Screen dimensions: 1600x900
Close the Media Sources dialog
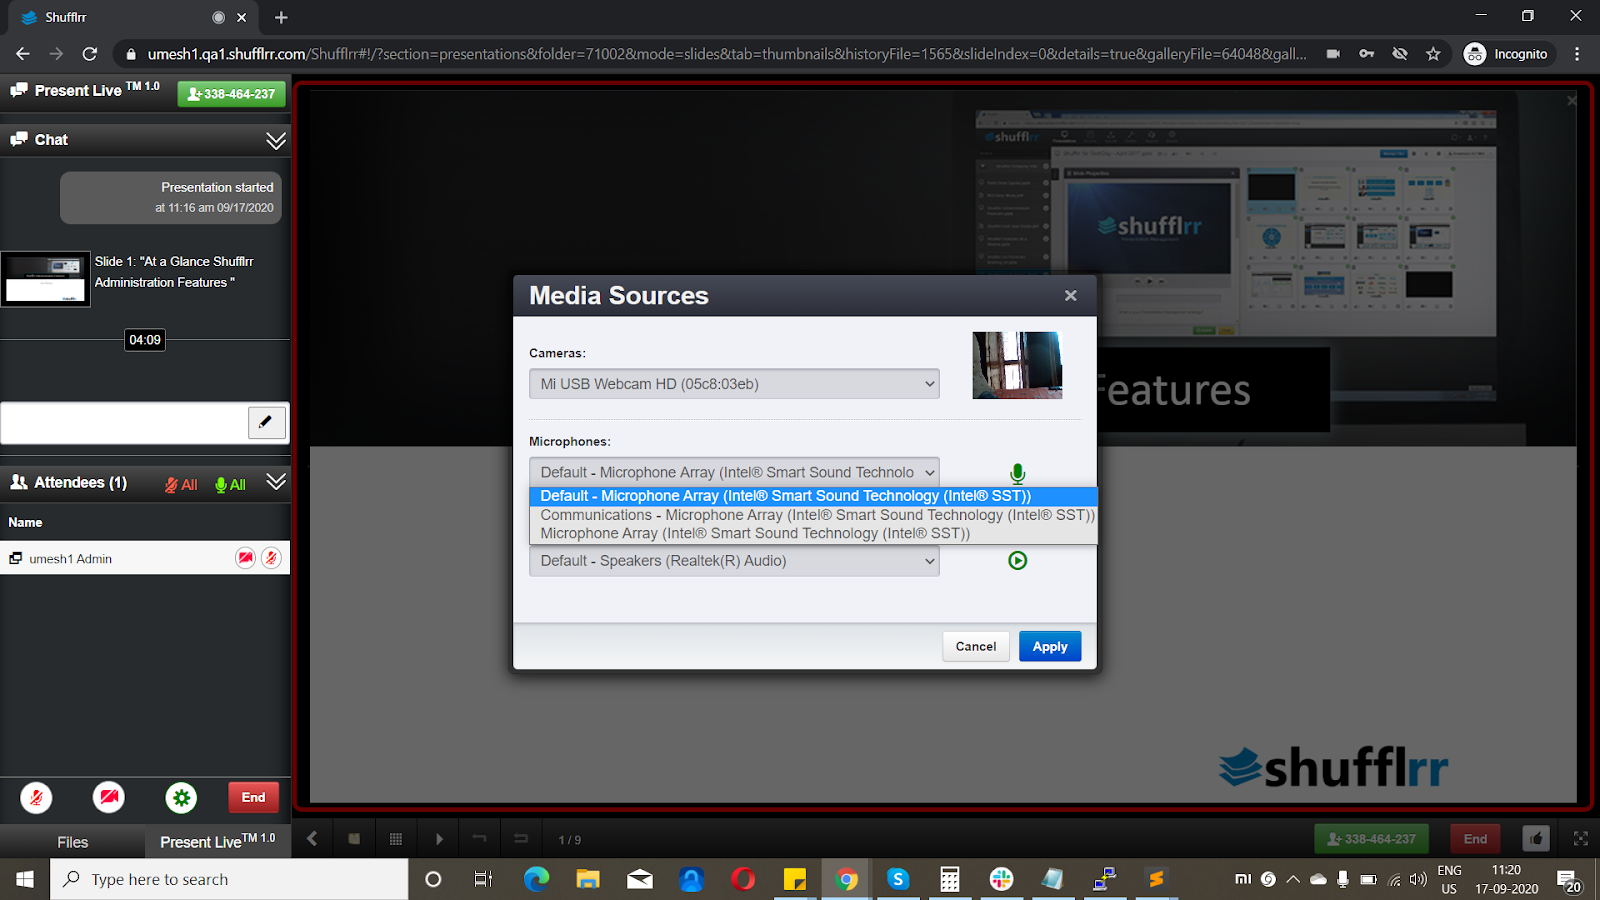pyautogui.click(x=1070, y=296)
